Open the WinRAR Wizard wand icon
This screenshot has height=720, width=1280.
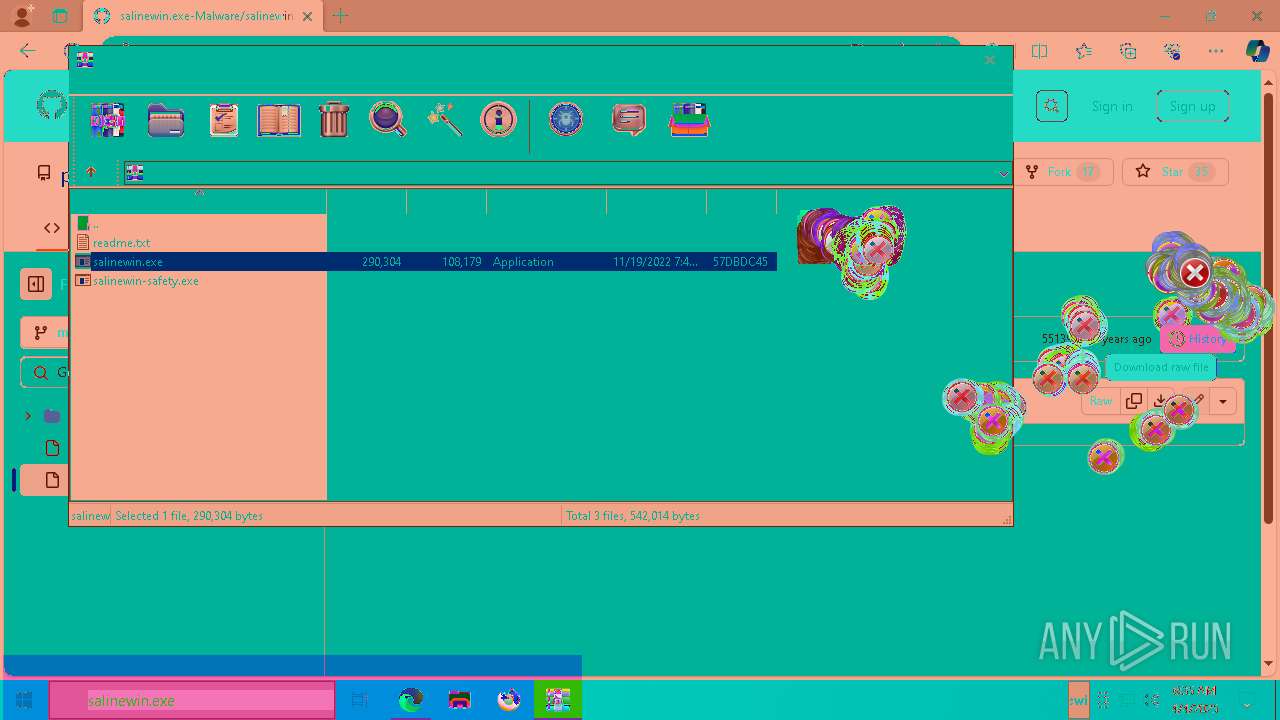click(x=444, y=120)
